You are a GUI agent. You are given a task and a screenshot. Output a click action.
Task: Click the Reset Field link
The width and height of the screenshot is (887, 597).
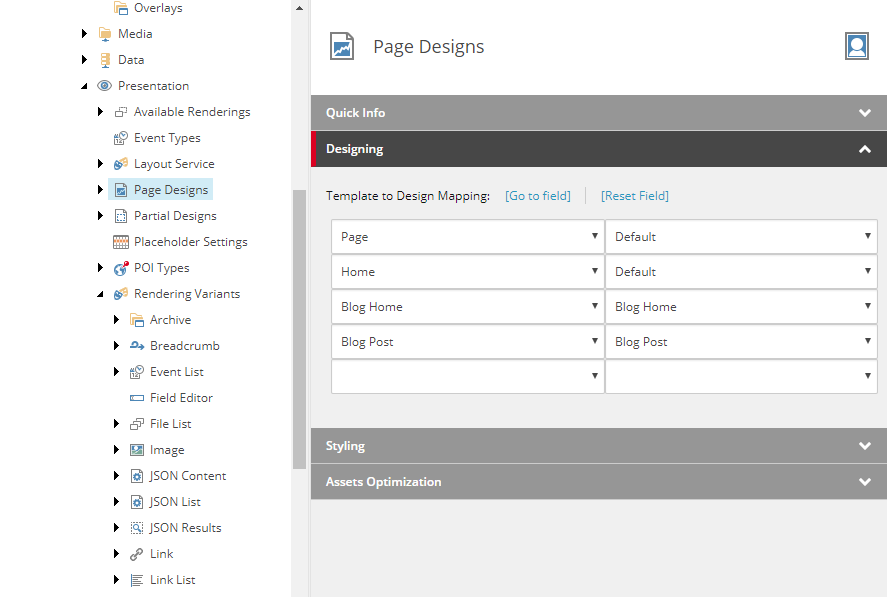click(635, 196)
